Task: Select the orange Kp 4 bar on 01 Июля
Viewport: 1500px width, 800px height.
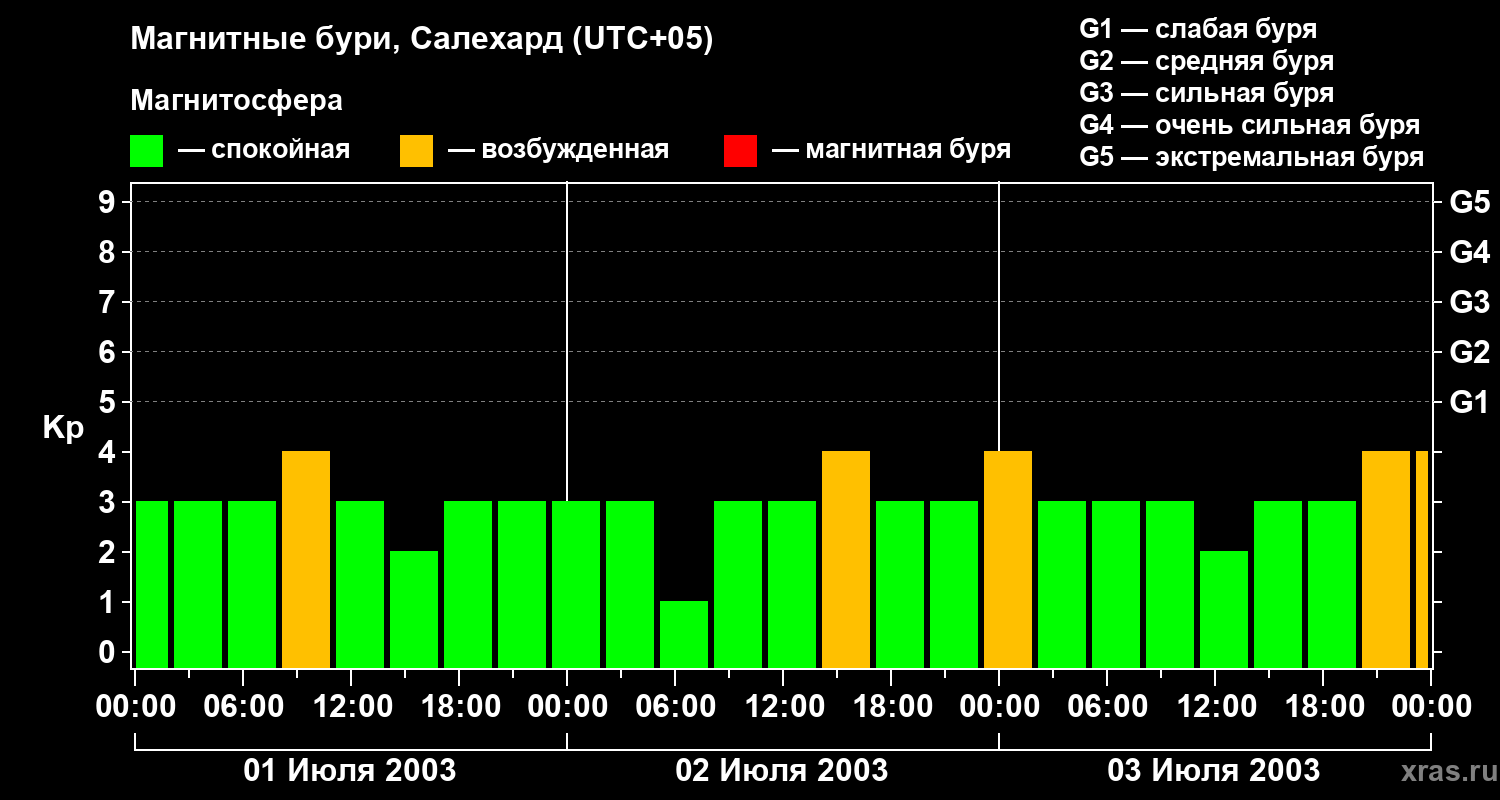Action: coord(306,560)
